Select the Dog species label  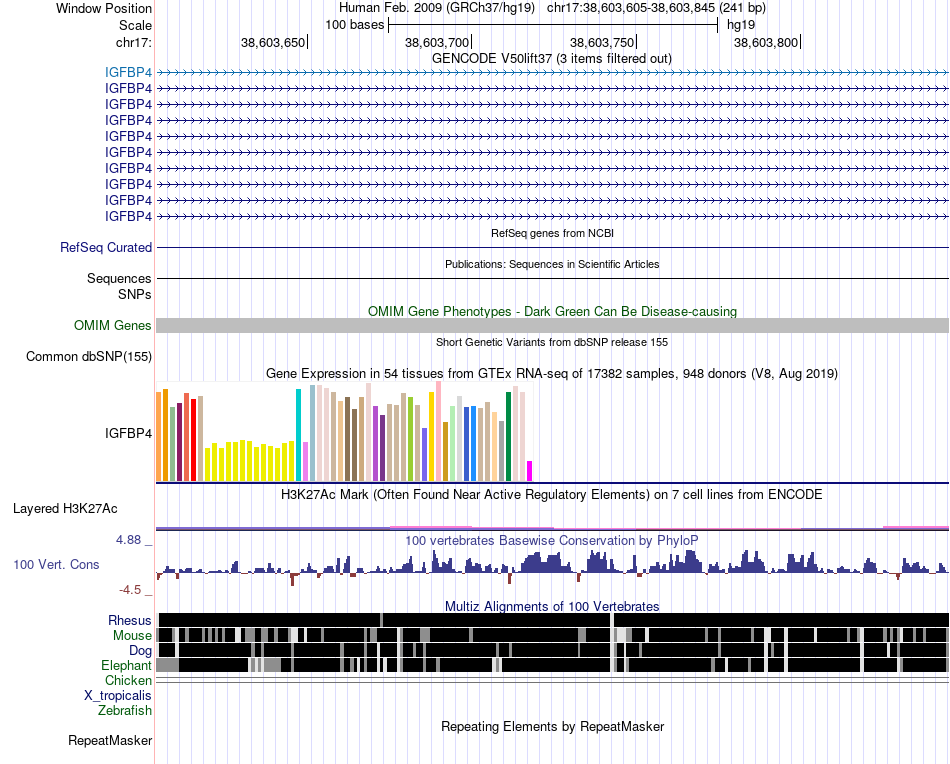[140, 651]
